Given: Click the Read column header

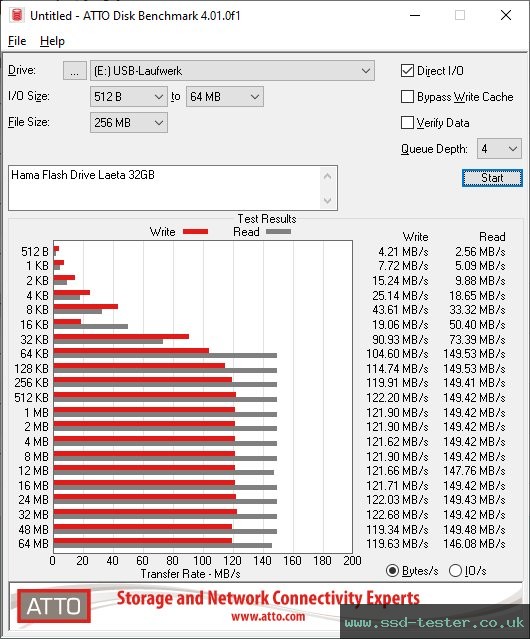Looking at the screenshot, I should point(492,237).
